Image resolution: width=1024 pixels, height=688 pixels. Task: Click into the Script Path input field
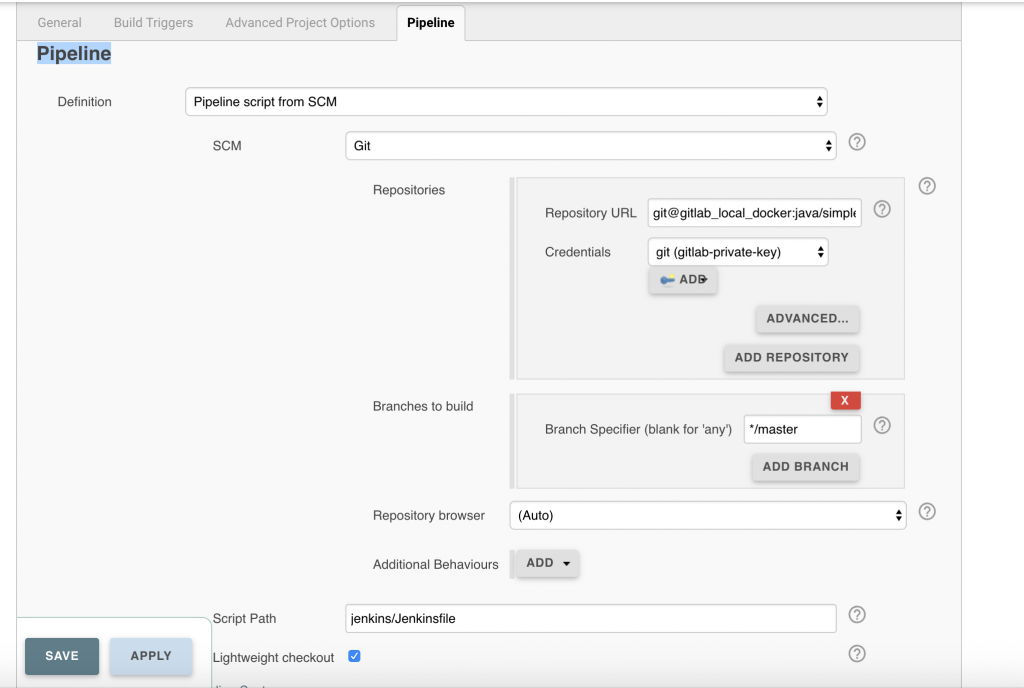(590, 619)
